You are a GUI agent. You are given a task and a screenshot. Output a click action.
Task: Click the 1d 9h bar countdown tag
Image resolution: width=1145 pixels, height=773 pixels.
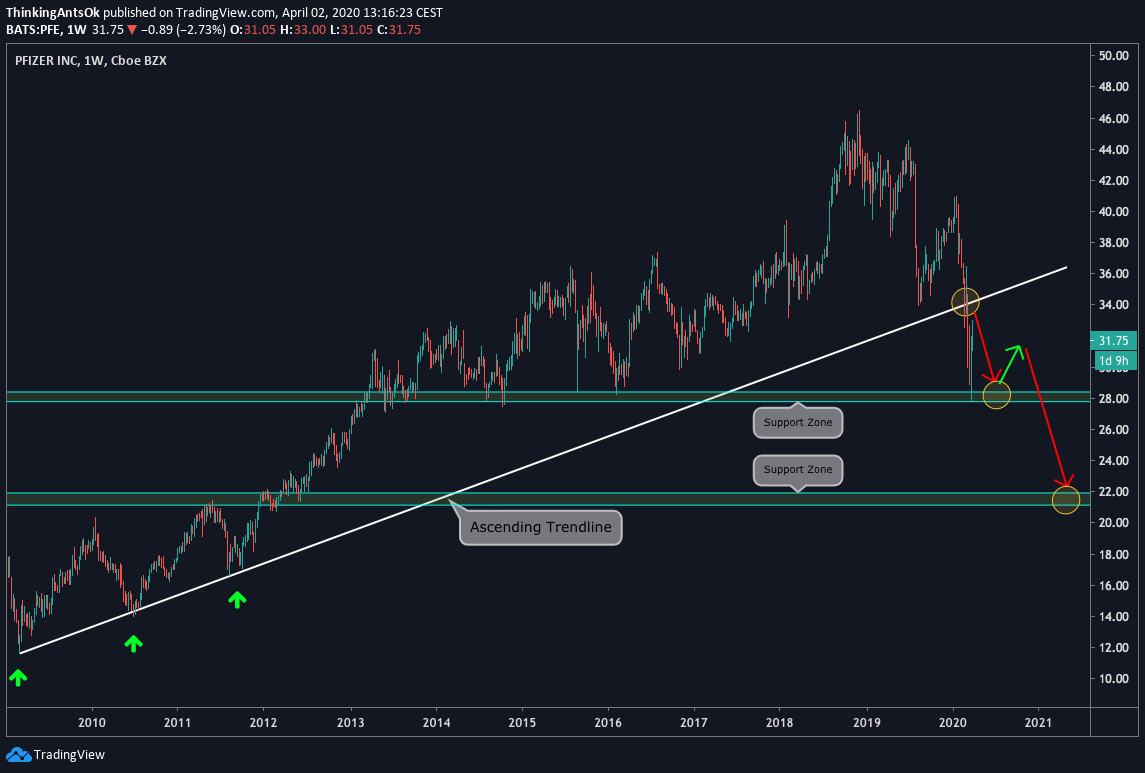(x=1114, y=360)
